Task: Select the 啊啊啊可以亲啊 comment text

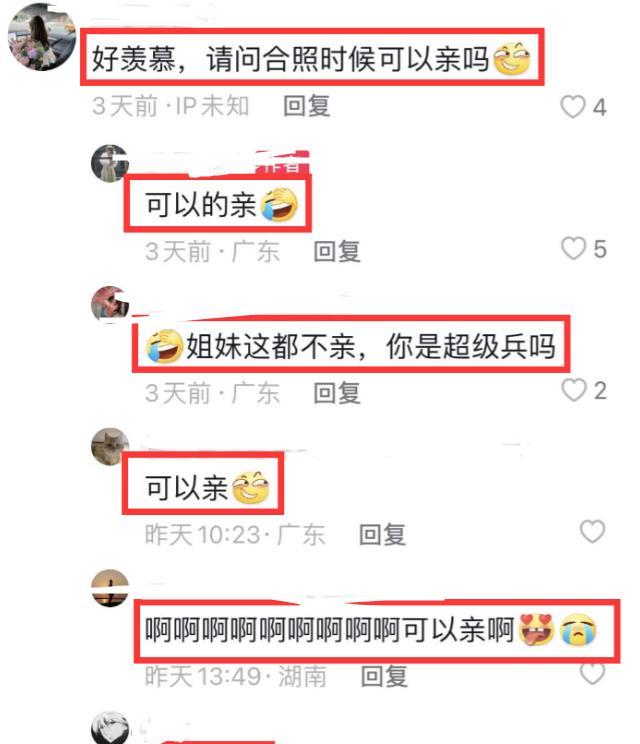Action: (x=330, y=631)
